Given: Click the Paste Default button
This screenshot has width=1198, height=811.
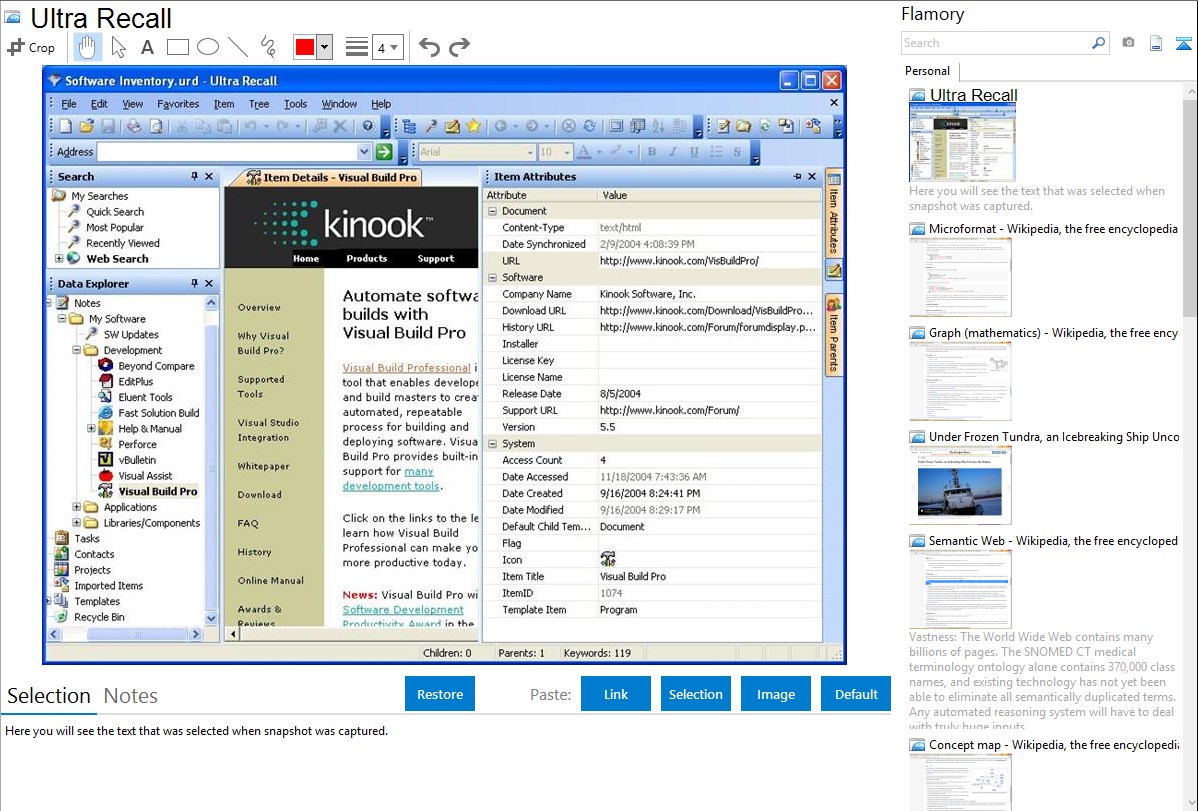Looking at the screenshot, I should coord(856,694).
